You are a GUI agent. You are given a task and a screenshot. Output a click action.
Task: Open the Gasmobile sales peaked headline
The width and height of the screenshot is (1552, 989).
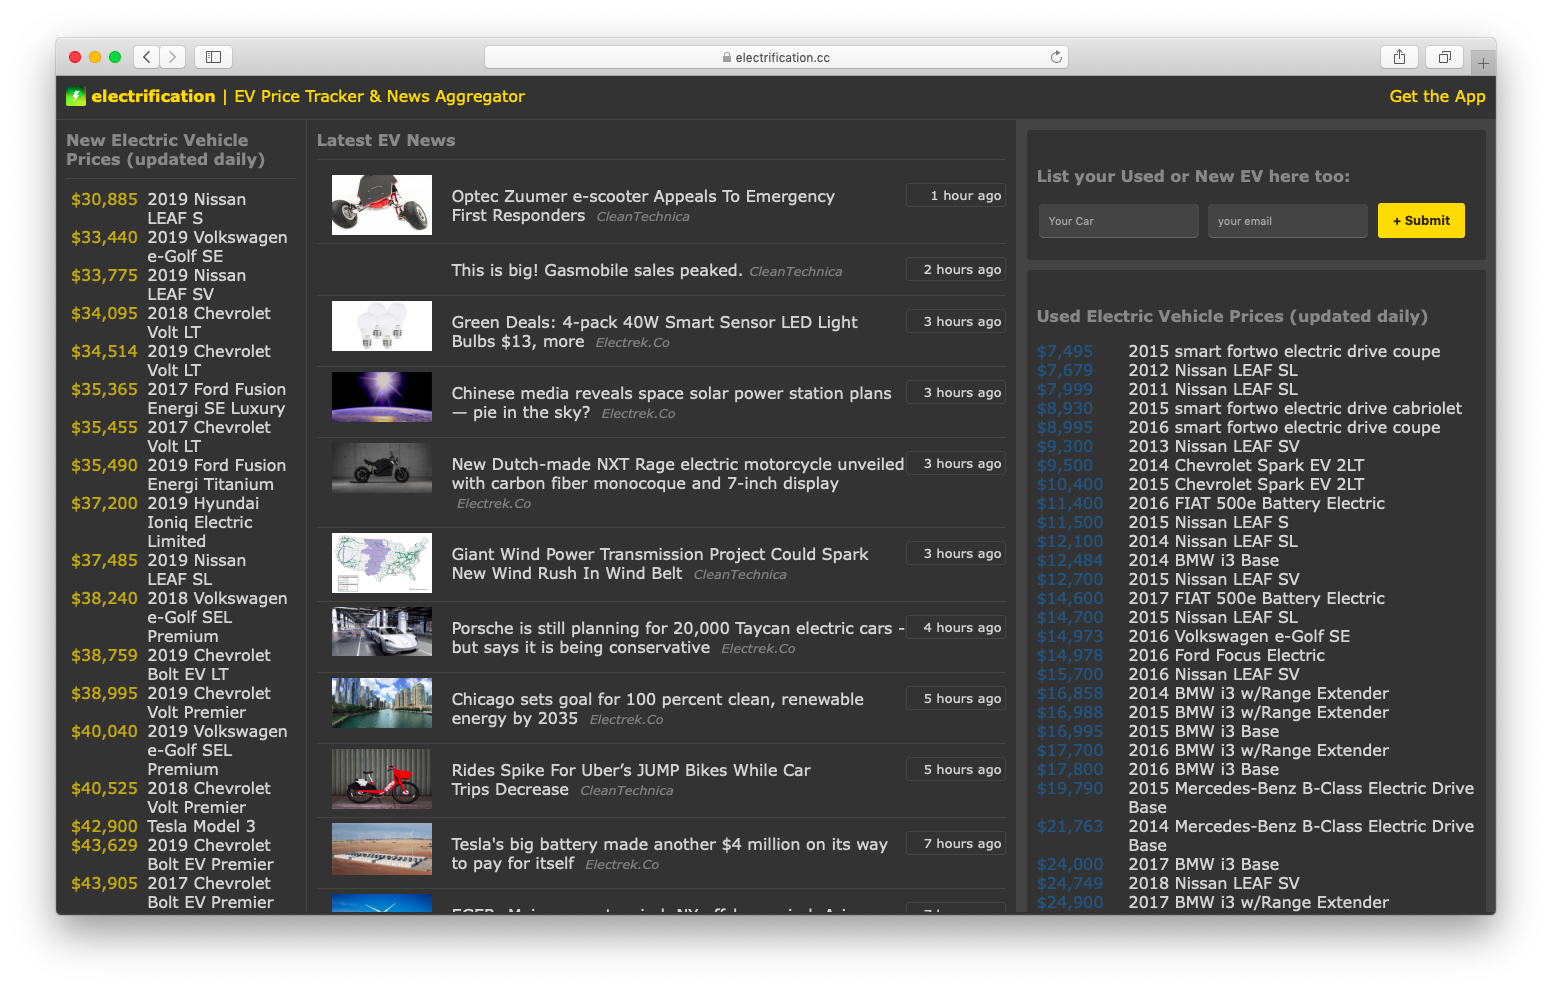click(x=596, y=270)
